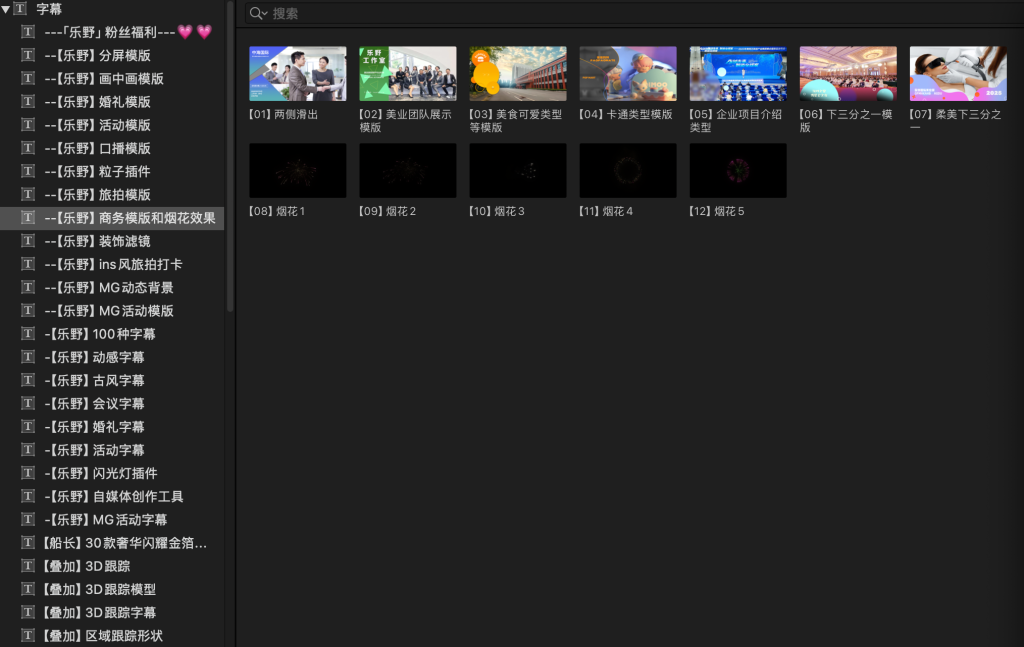Click the 【08】烟花1 label text
1024x647 pixels.
(x=277, y=212)
